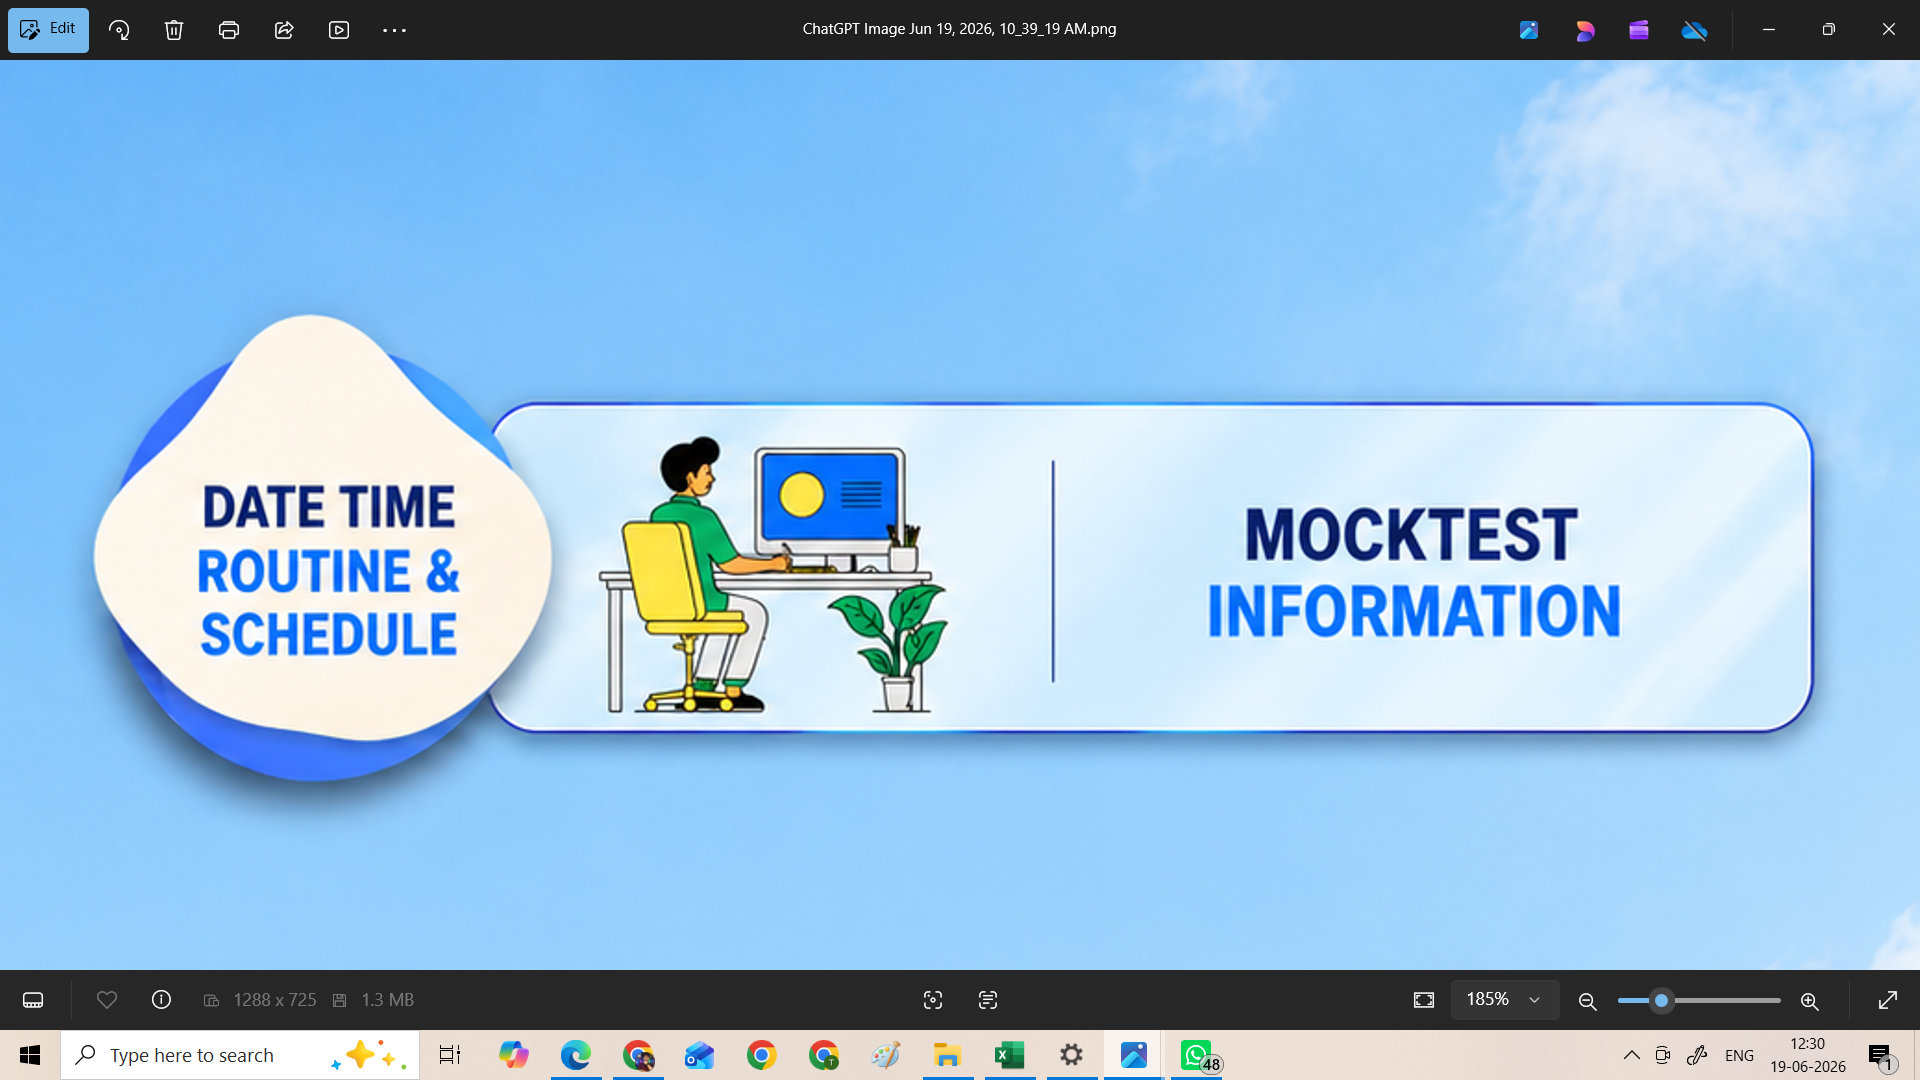1920x1080 pixels.
Task: Open Designer icon in title bar
Action: [1584, 30]
